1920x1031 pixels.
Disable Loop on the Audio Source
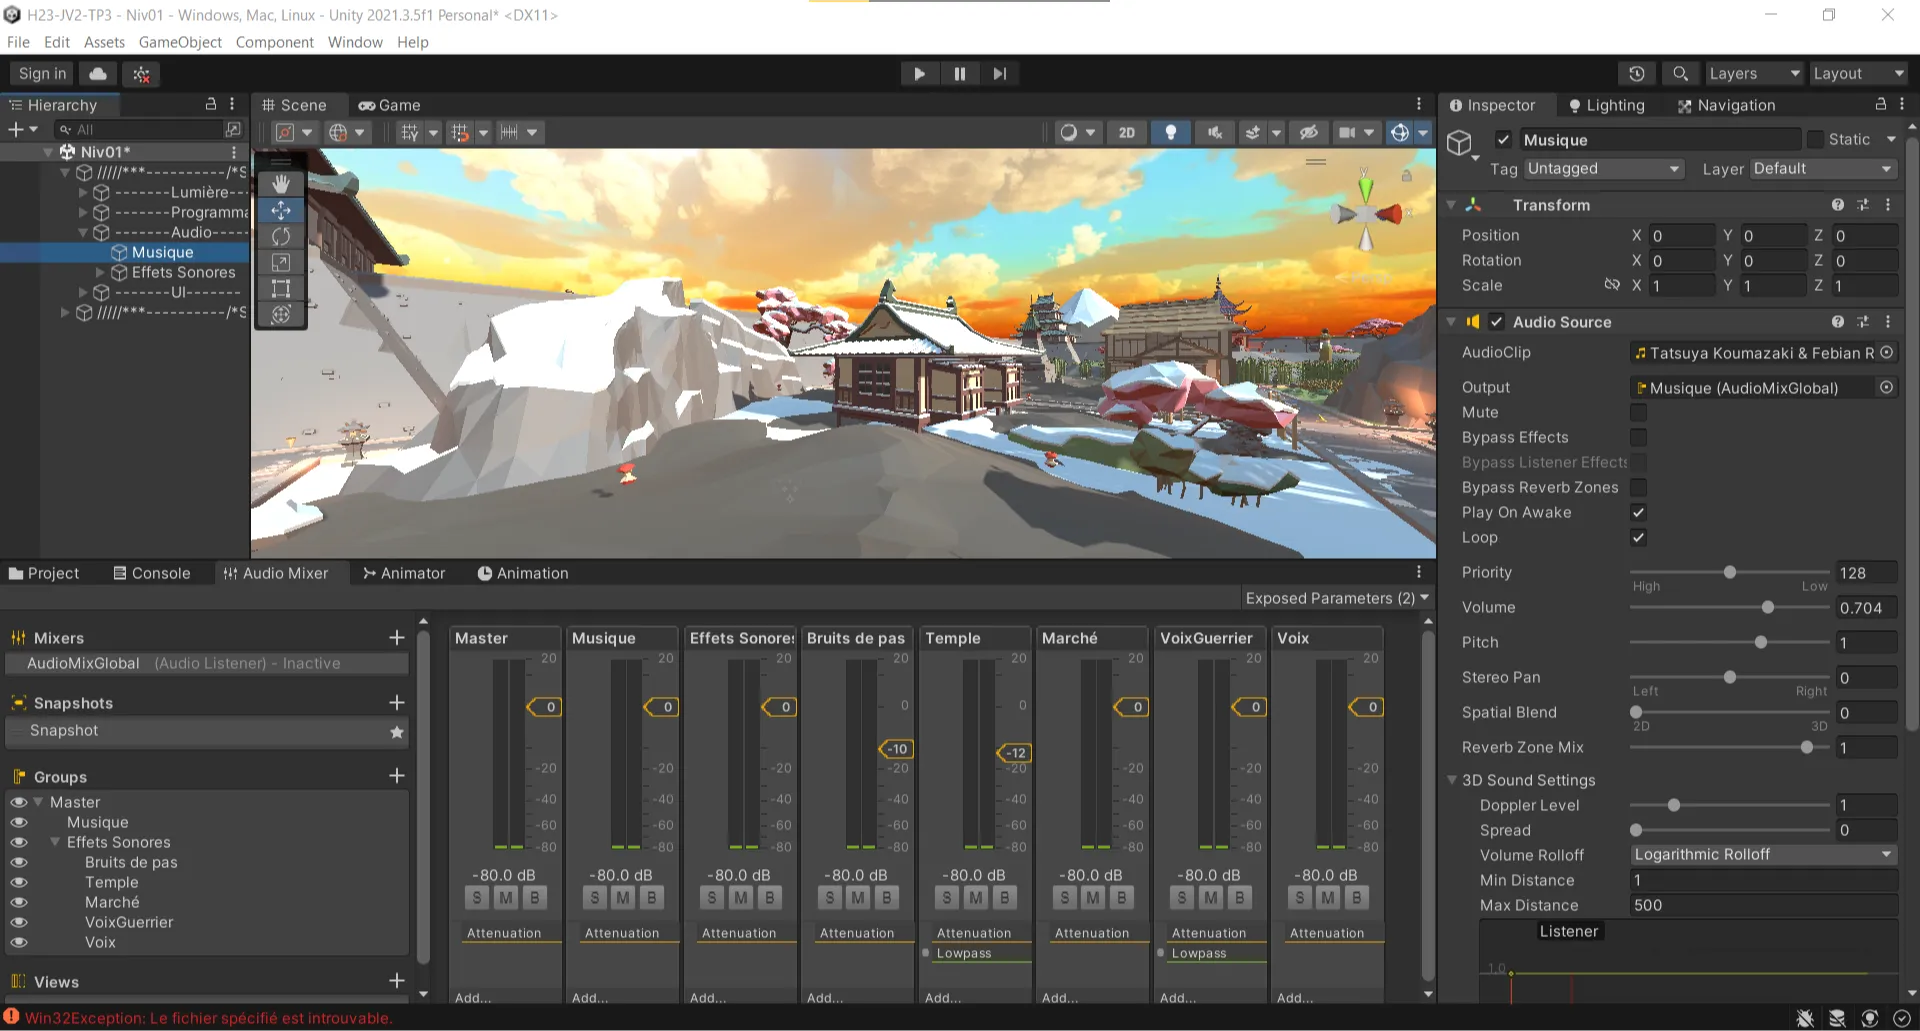[1638, 537]
